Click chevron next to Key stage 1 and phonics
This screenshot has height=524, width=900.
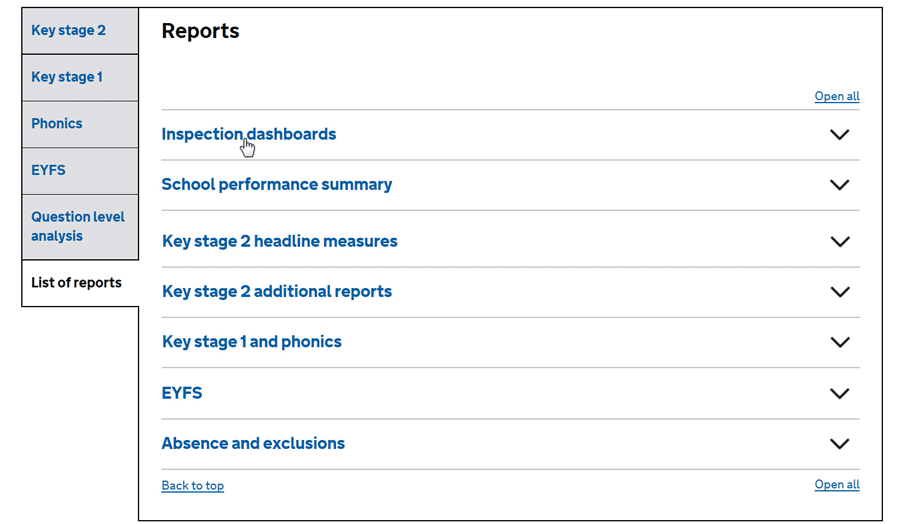[x=840, y=342]
